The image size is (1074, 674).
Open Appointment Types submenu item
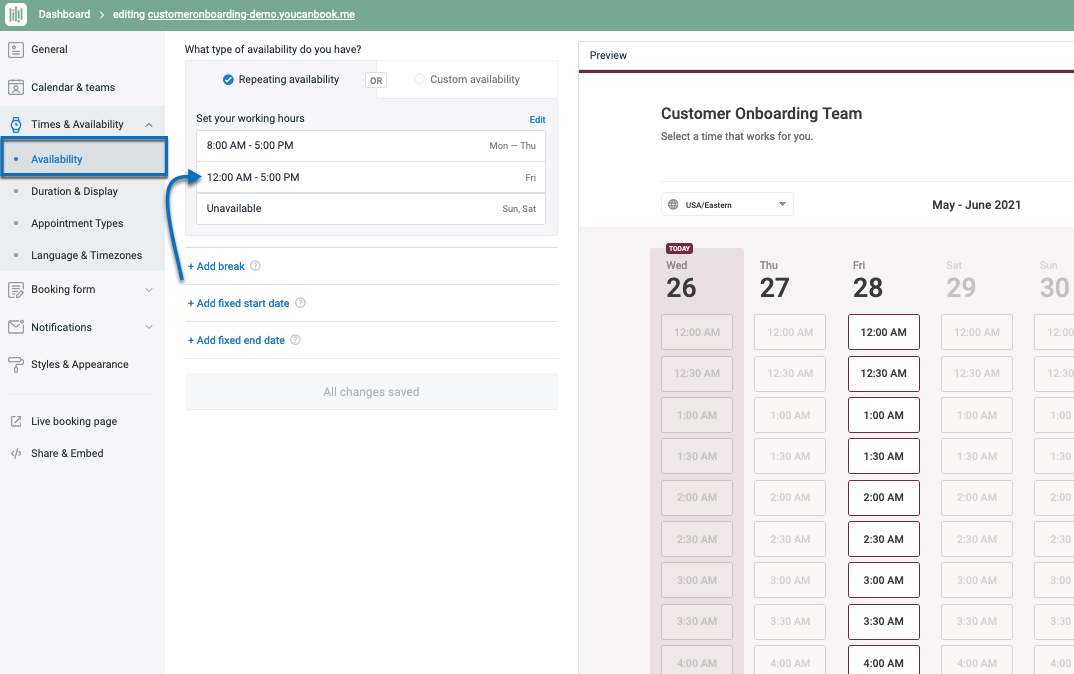[x=77, y=223]
